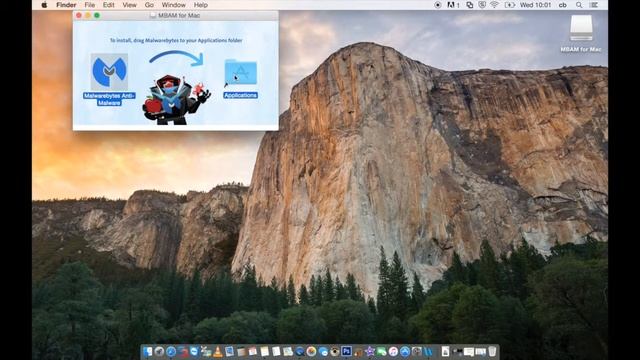This screenshot has width=640, height=360.
Task: Click the shield status icon in menu bar
Action: (482, 5)
